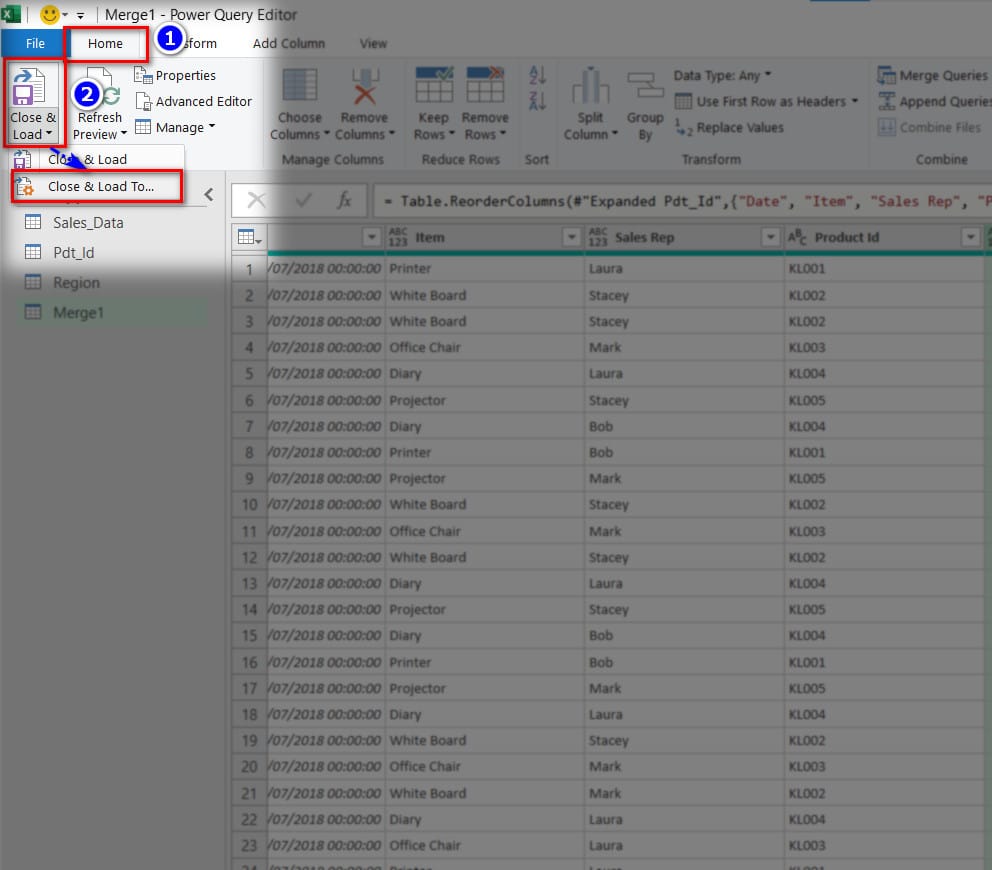992x870 pixels.
Task: Select the Sales_Data query in the list
Action: pyautogui.click(x=88, y=222)
